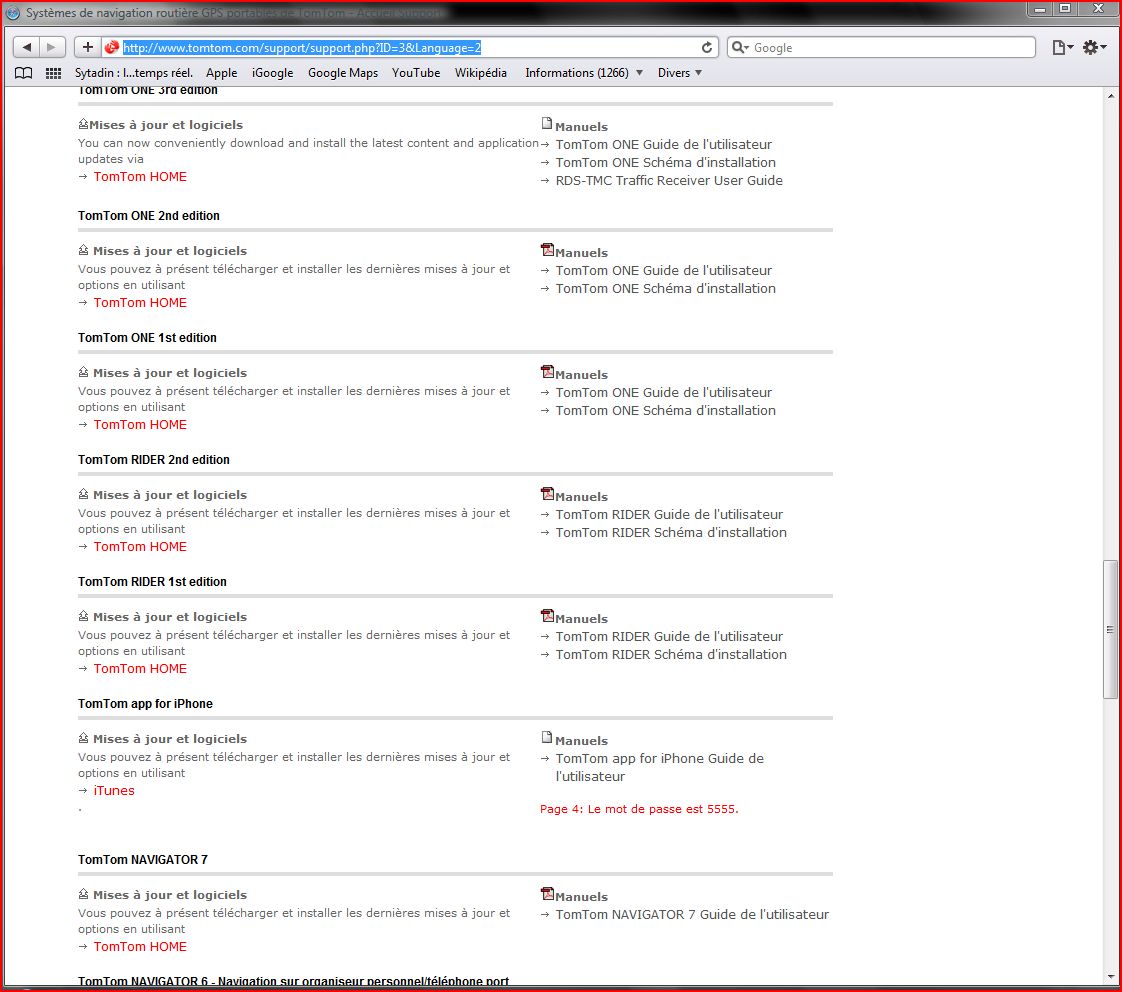Click 'Page 4: Le mot de passe est 5555.' text
Viewport: 1122px width, 992px height.
[x=639, y=809]
